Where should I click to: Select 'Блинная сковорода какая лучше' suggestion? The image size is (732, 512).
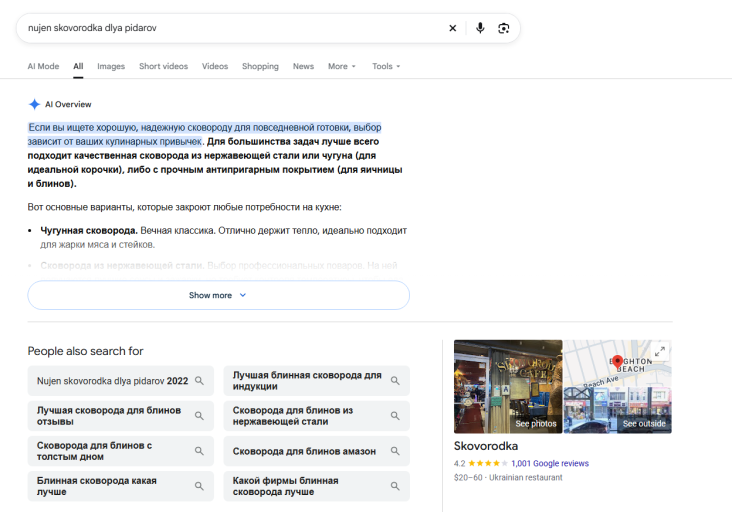(x=120, y=486)
